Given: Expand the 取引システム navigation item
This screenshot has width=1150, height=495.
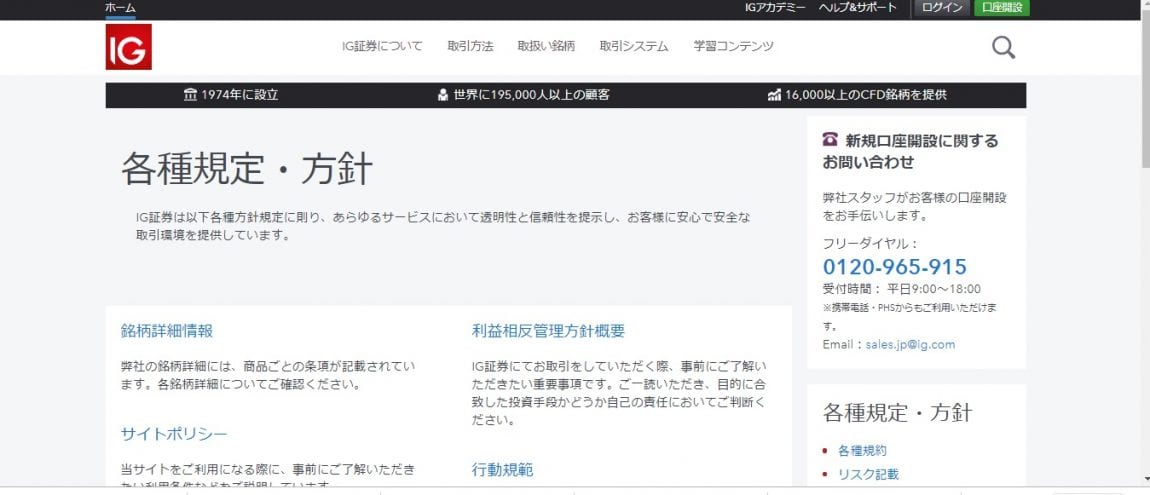Looking at the screenshot, I should tap(634, 46).
